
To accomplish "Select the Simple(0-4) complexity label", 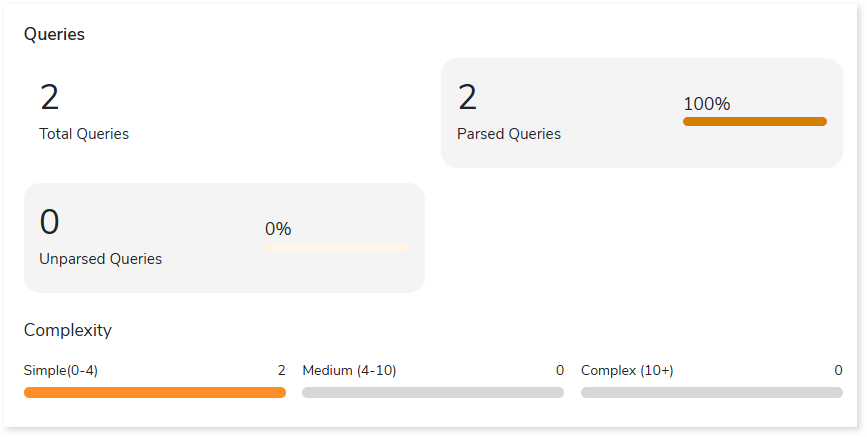I will [x=61, y=370].
